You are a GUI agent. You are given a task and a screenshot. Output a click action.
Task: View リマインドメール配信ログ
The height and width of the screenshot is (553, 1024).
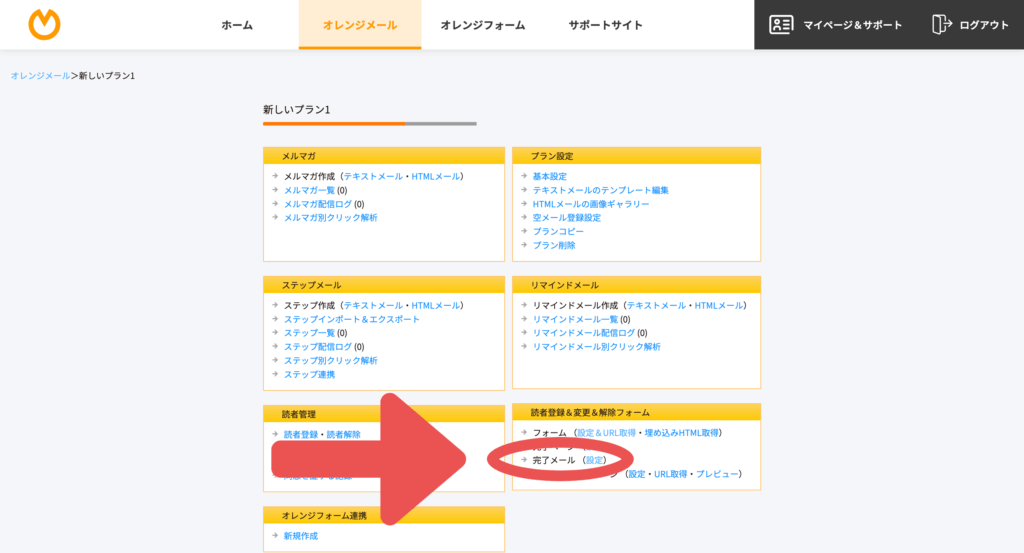[583, 333]
